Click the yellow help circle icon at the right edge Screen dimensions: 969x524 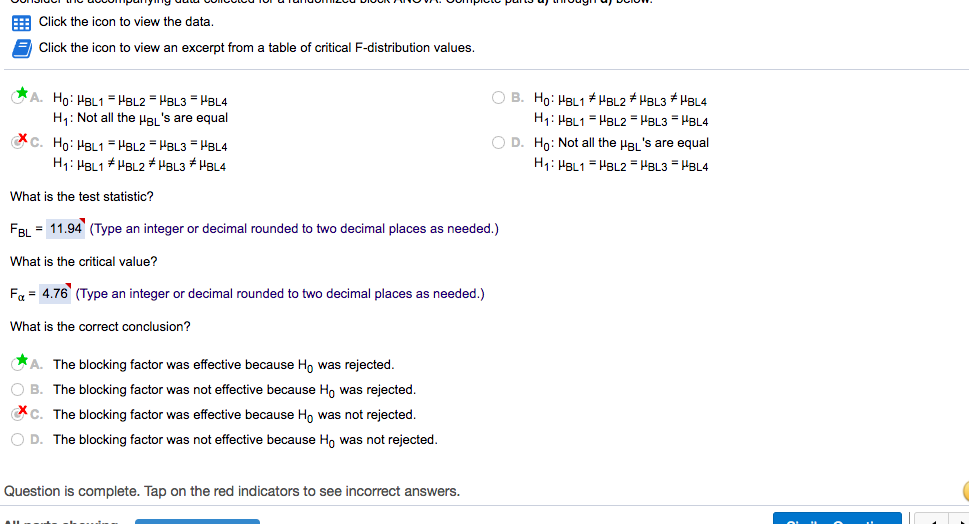click(x=965, y=491)
